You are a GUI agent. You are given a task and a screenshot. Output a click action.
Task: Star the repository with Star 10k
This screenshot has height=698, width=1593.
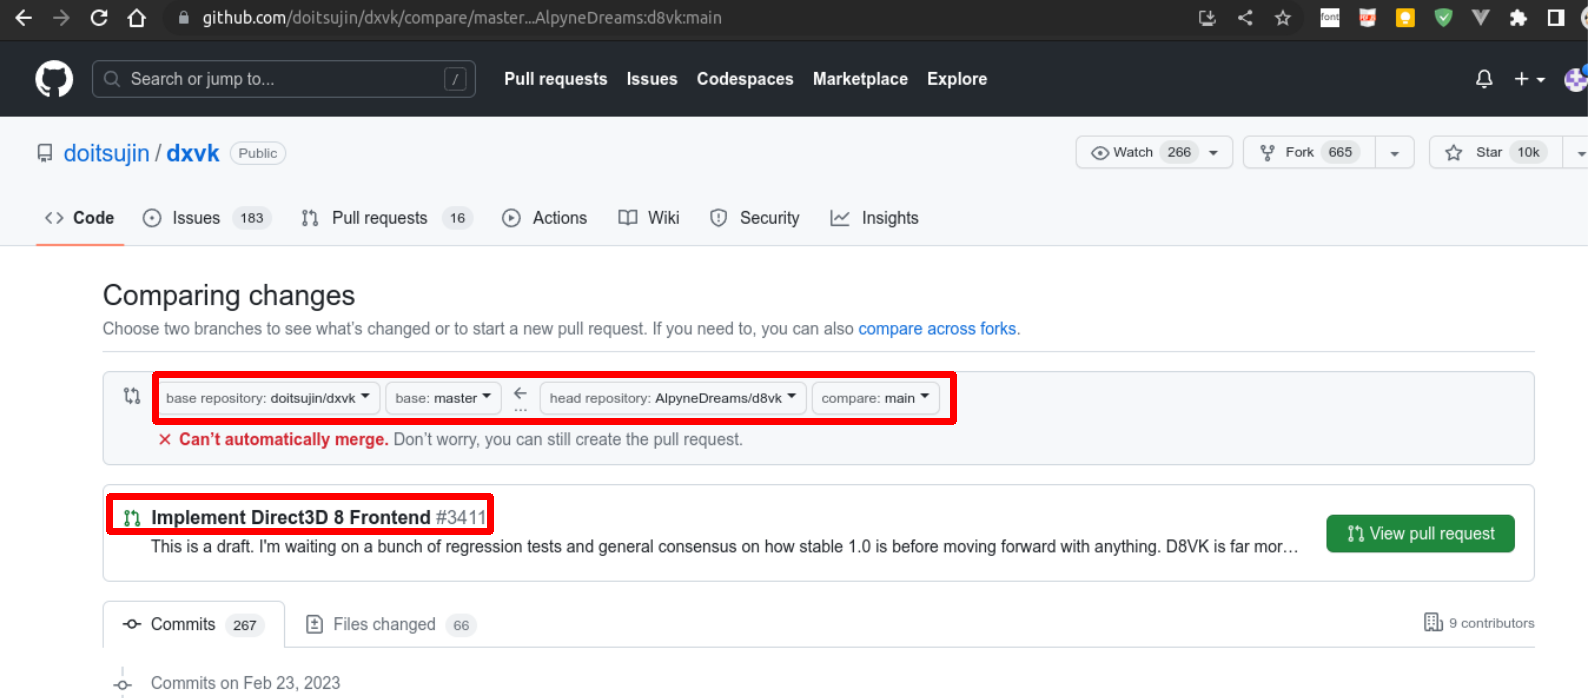tap(1496, 152)
